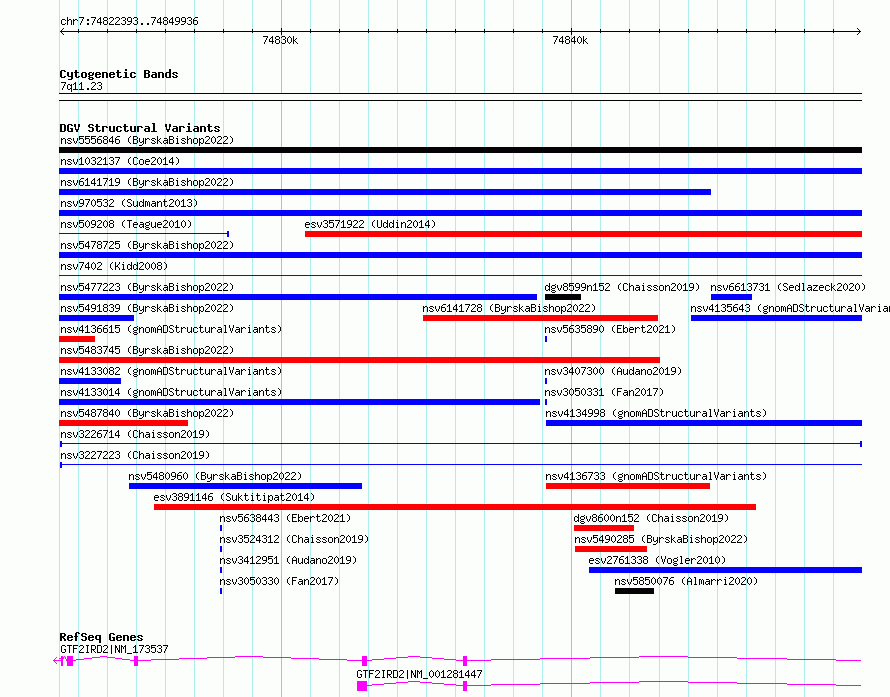Click the nsv5556846 (ByrskaBishop2022) variant label
The image size is (890, 697).
[147, 140]
